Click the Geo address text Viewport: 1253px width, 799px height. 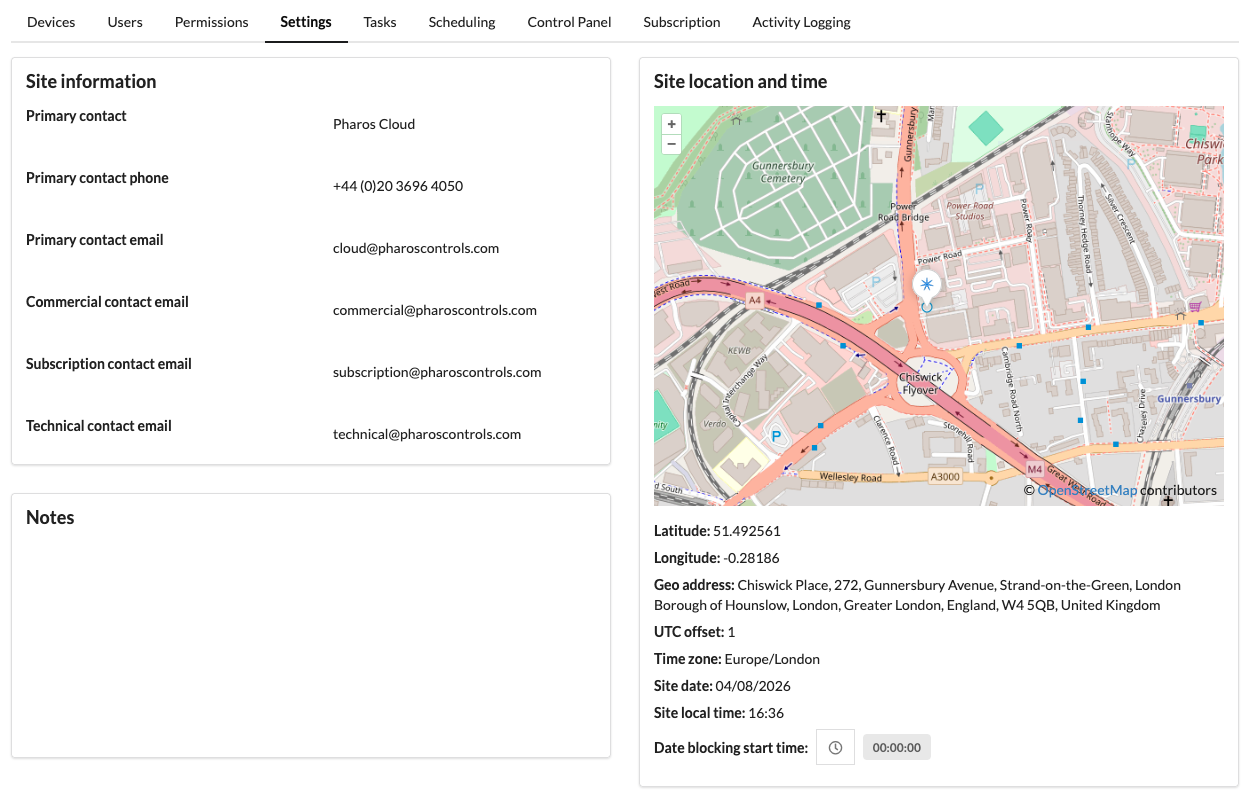click(917, 595)
